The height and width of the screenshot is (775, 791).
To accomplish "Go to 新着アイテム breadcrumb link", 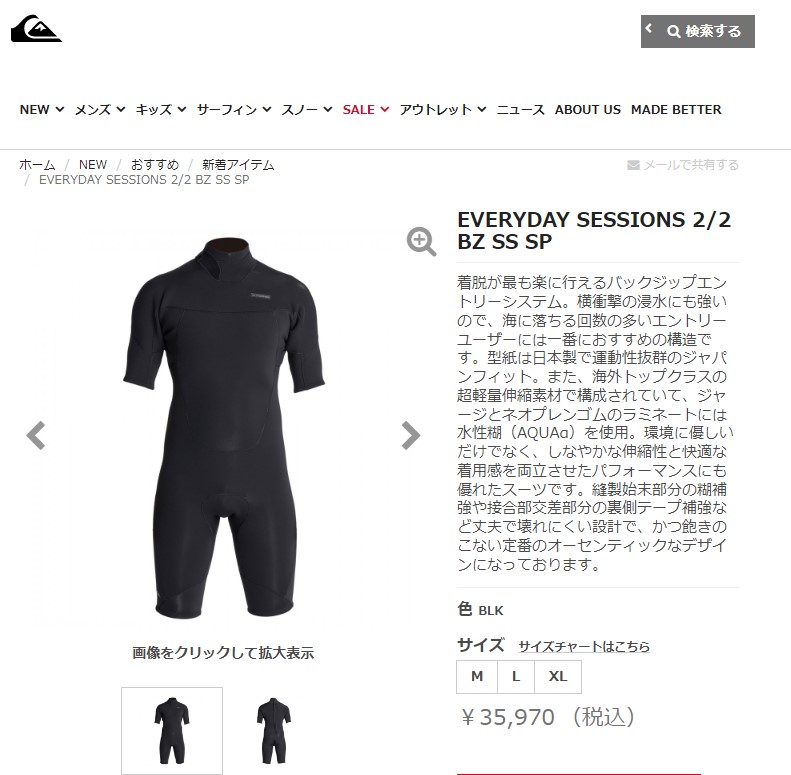I will coord(238,165).
